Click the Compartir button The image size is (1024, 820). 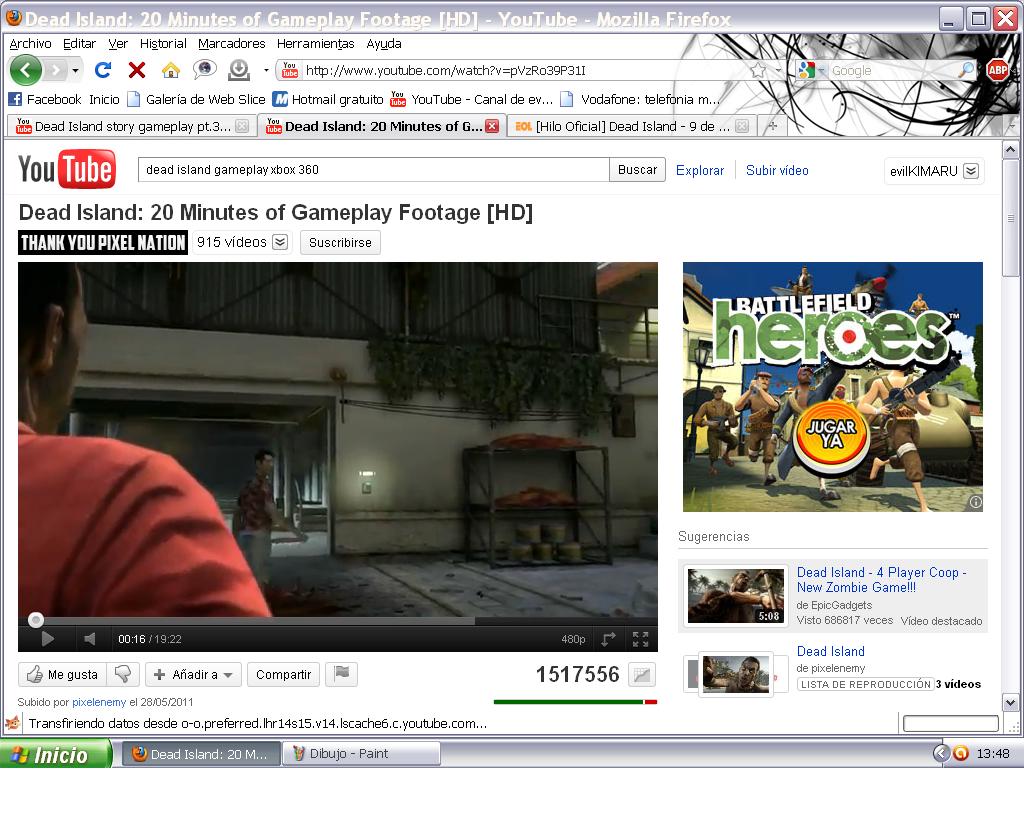point(283,674)
